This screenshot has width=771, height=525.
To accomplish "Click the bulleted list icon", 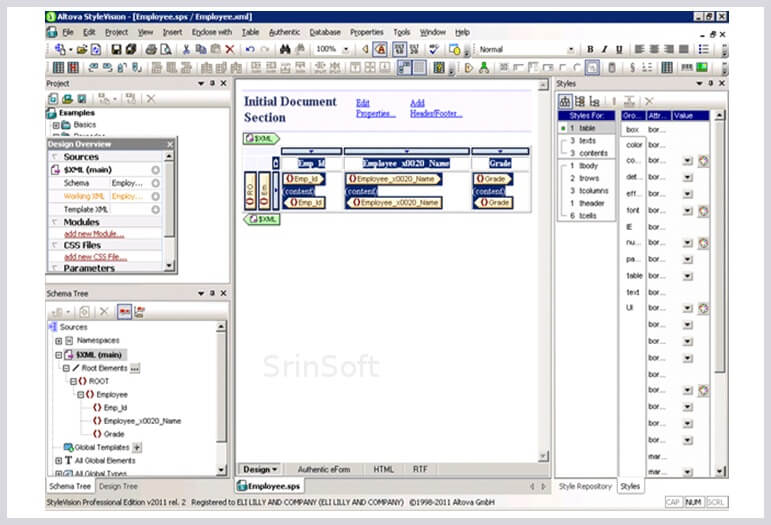I will tap(704, 49).
